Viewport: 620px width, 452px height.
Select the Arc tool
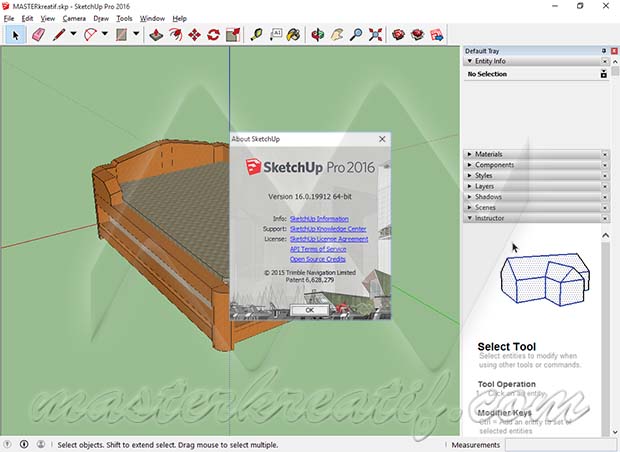pyautogui.click(x=91, y=35)
